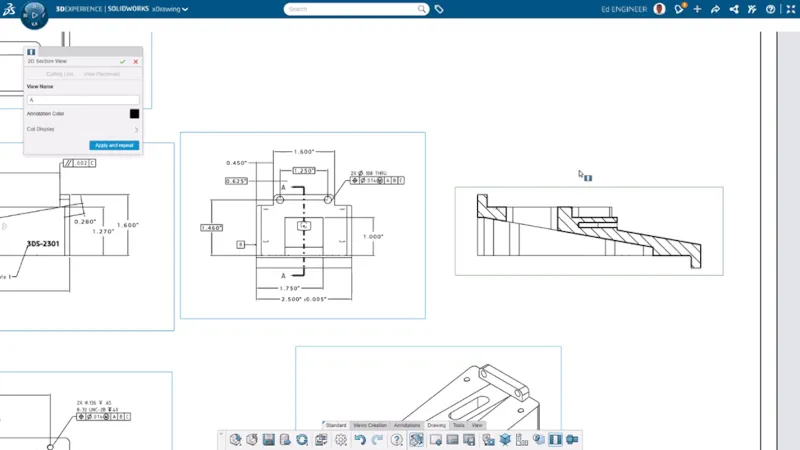This screenshot has height=450, width=800.
Task: Cancel section view with red X
Action: (x=135, y=61)
